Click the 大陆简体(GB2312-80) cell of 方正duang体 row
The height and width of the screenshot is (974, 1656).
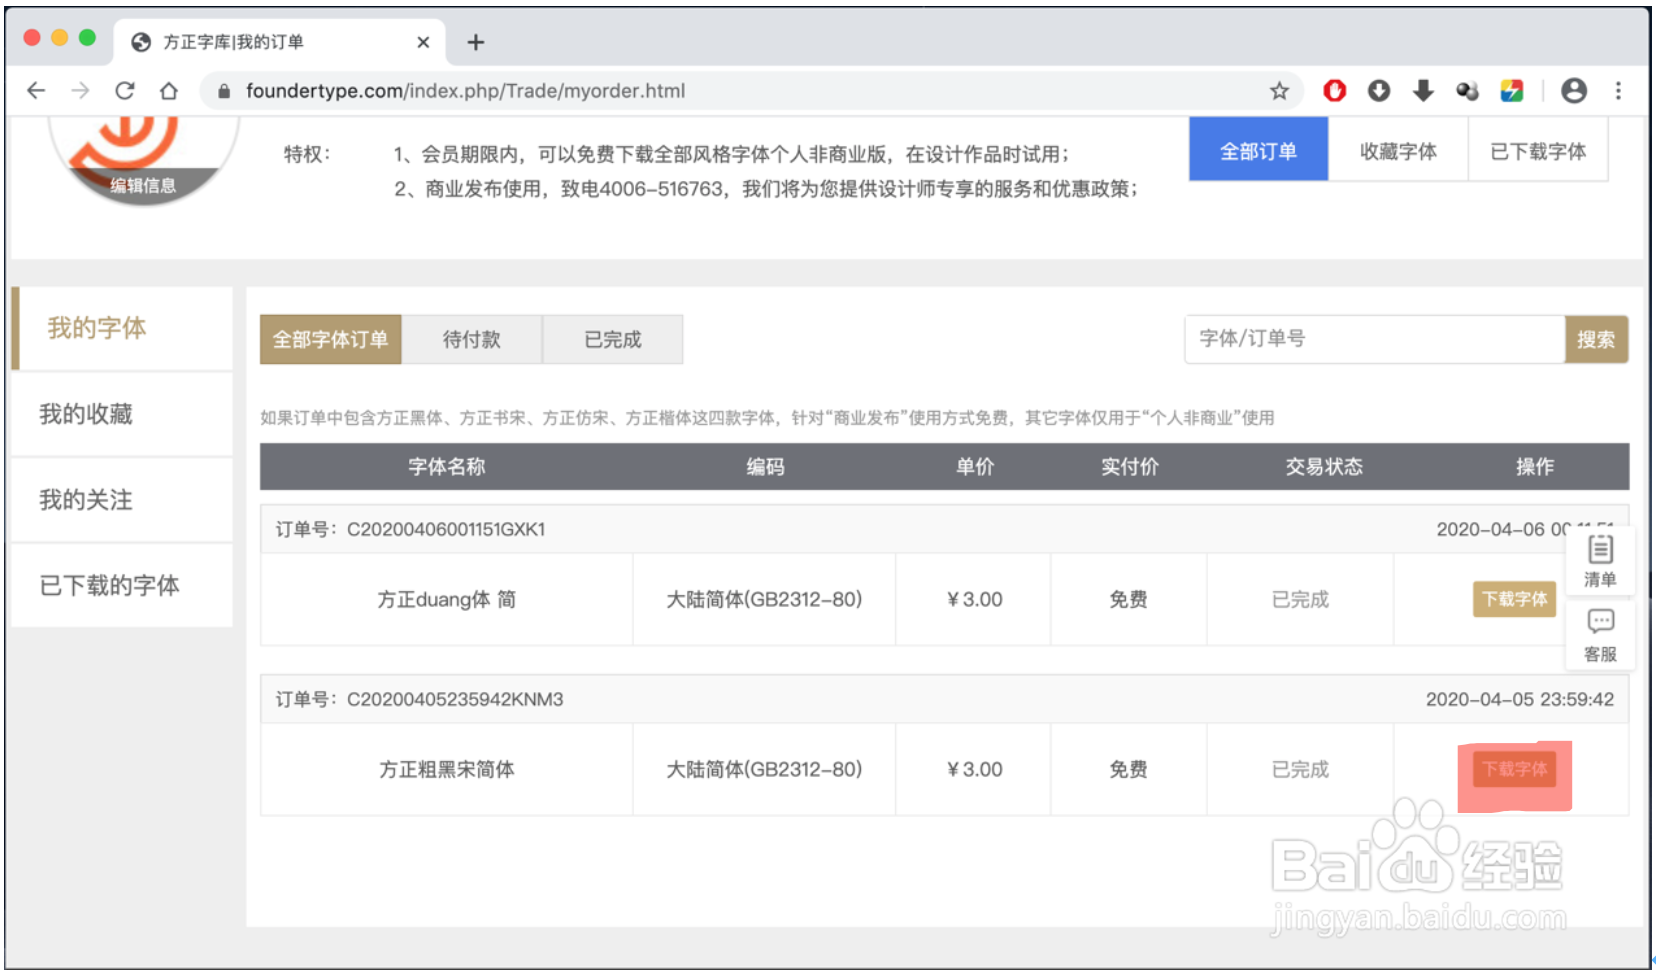[764, 599]
